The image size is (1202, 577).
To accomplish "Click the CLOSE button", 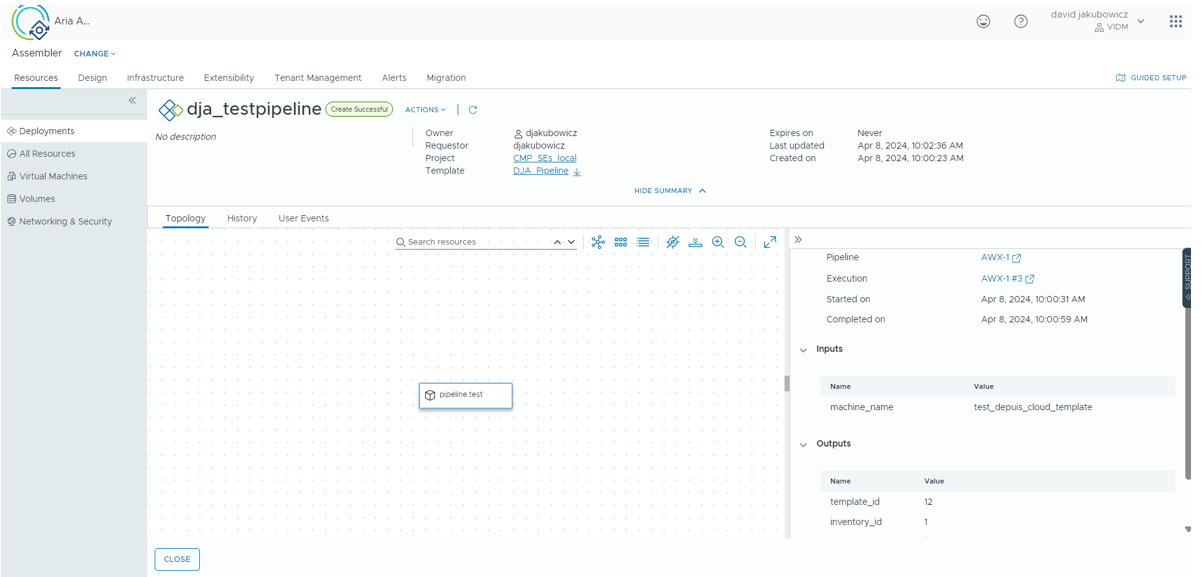I will (177, 559).
